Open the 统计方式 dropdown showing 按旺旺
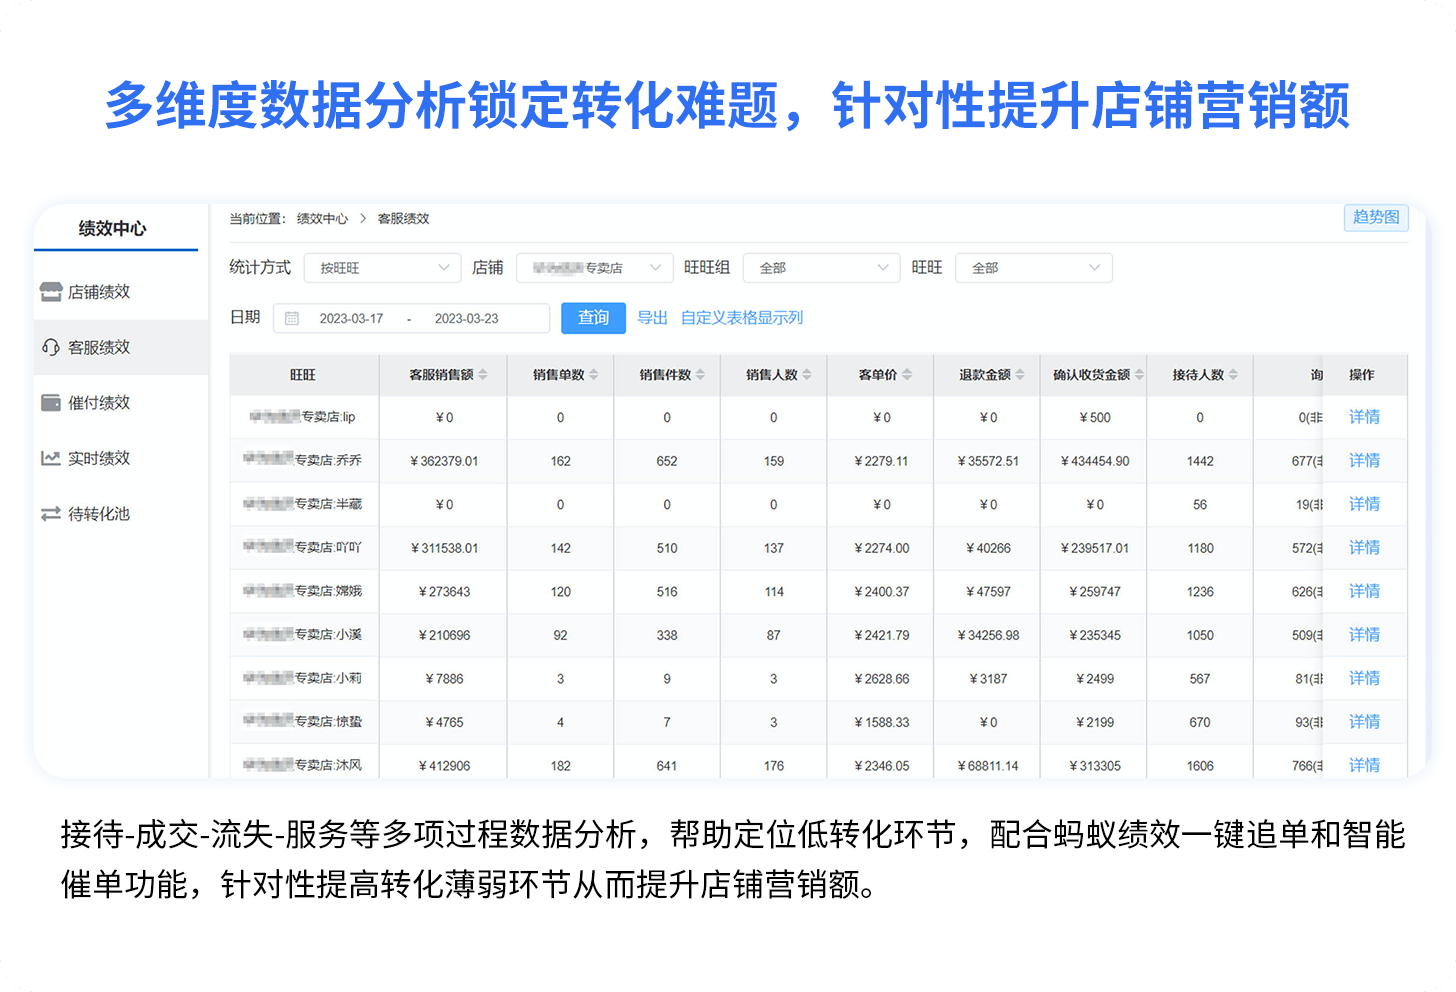This screenshot has height=992, width=1456. click(382, 268)
